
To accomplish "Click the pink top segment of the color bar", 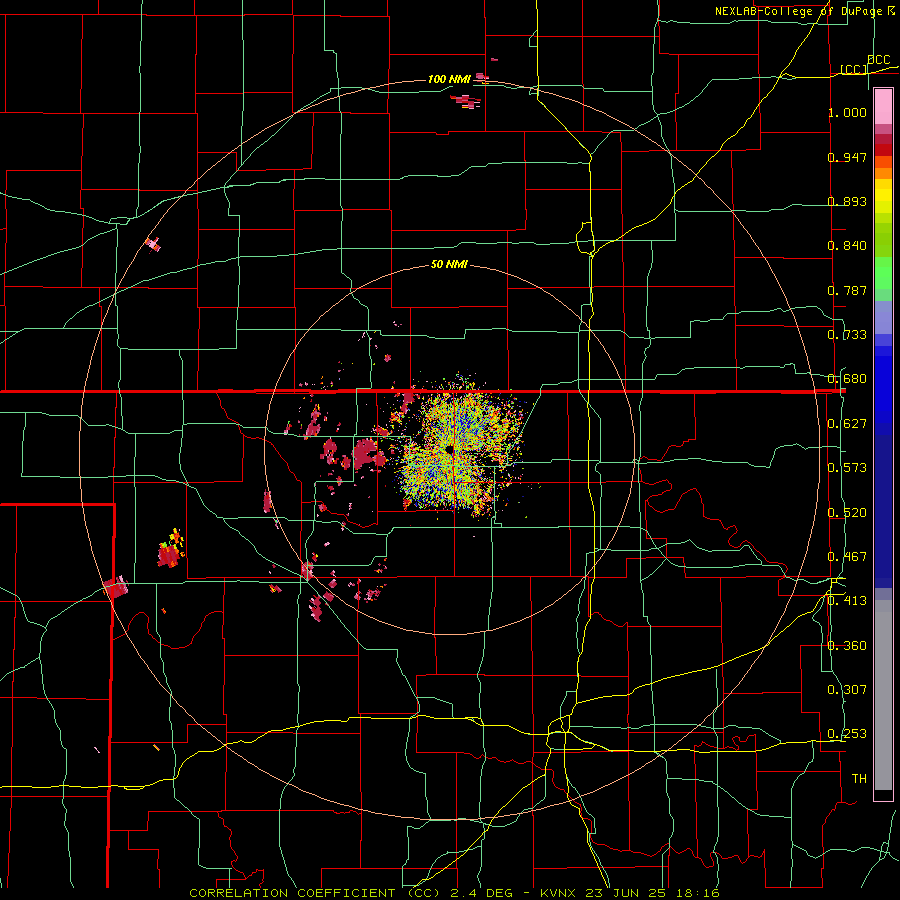I will [883, 106].
